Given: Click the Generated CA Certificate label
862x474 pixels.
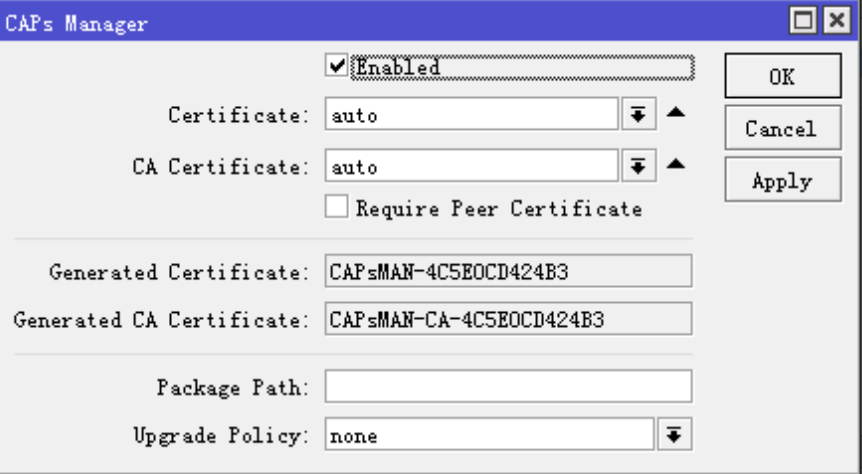Looking at the screenshot, I should pyautogui.click(x=161, y=319).
